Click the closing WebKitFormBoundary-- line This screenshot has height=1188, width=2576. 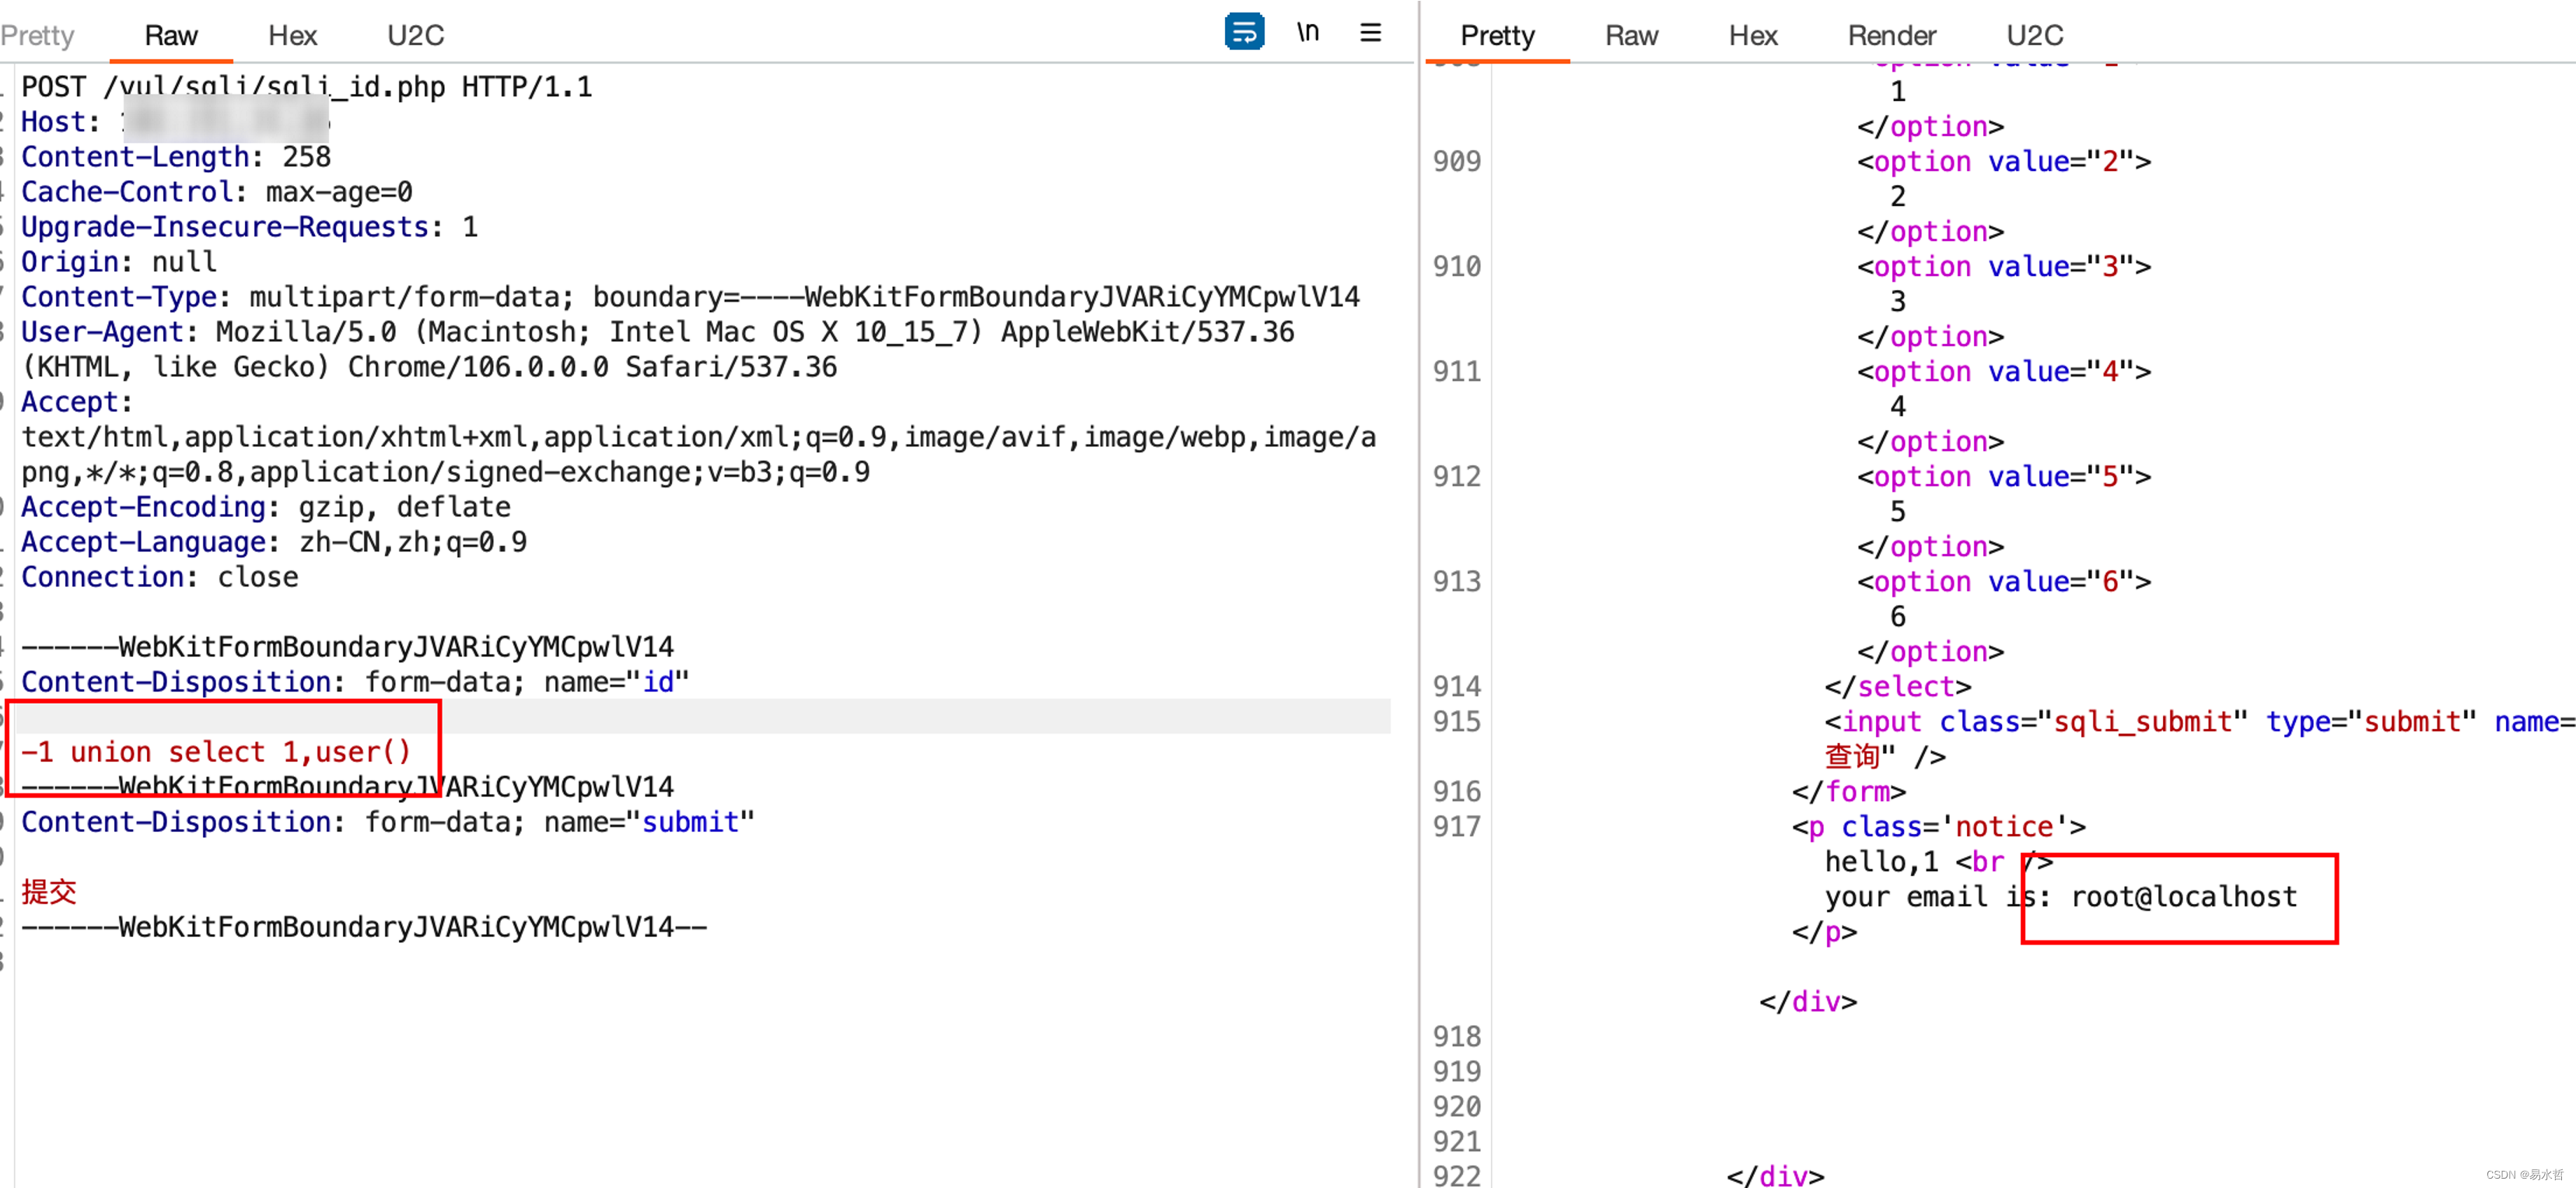click(x=364, y=927)
